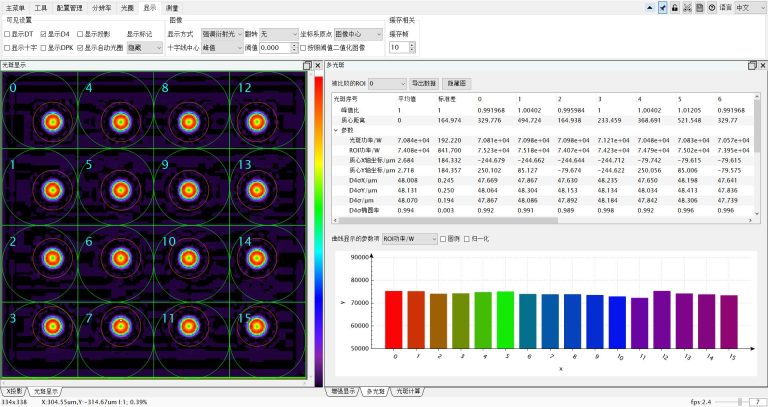The width and height of the screenshot is (768, 407).
Task: Click the 隐藏图 button
Action: [456, 83]
